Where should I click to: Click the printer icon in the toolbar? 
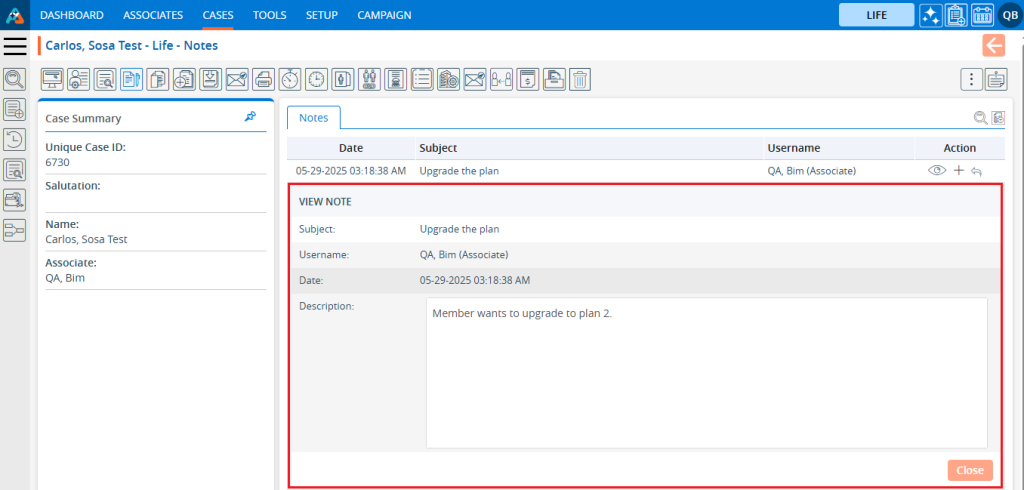coord(263,79)
